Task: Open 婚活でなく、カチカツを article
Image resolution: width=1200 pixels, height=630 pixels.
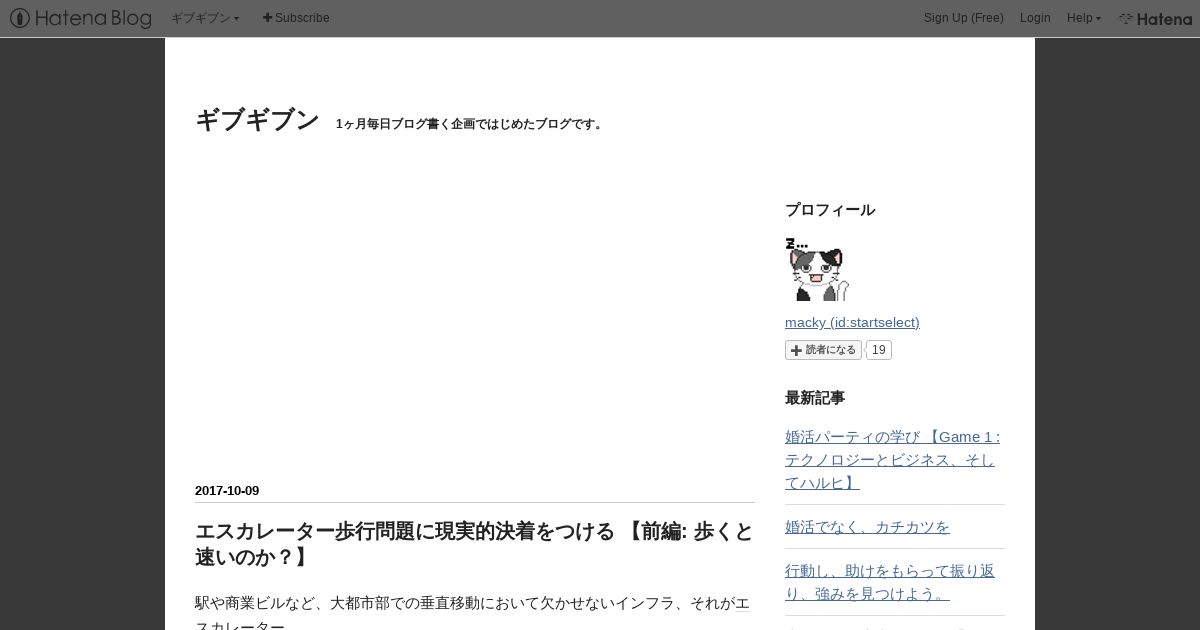Action: tap(867, 526)
